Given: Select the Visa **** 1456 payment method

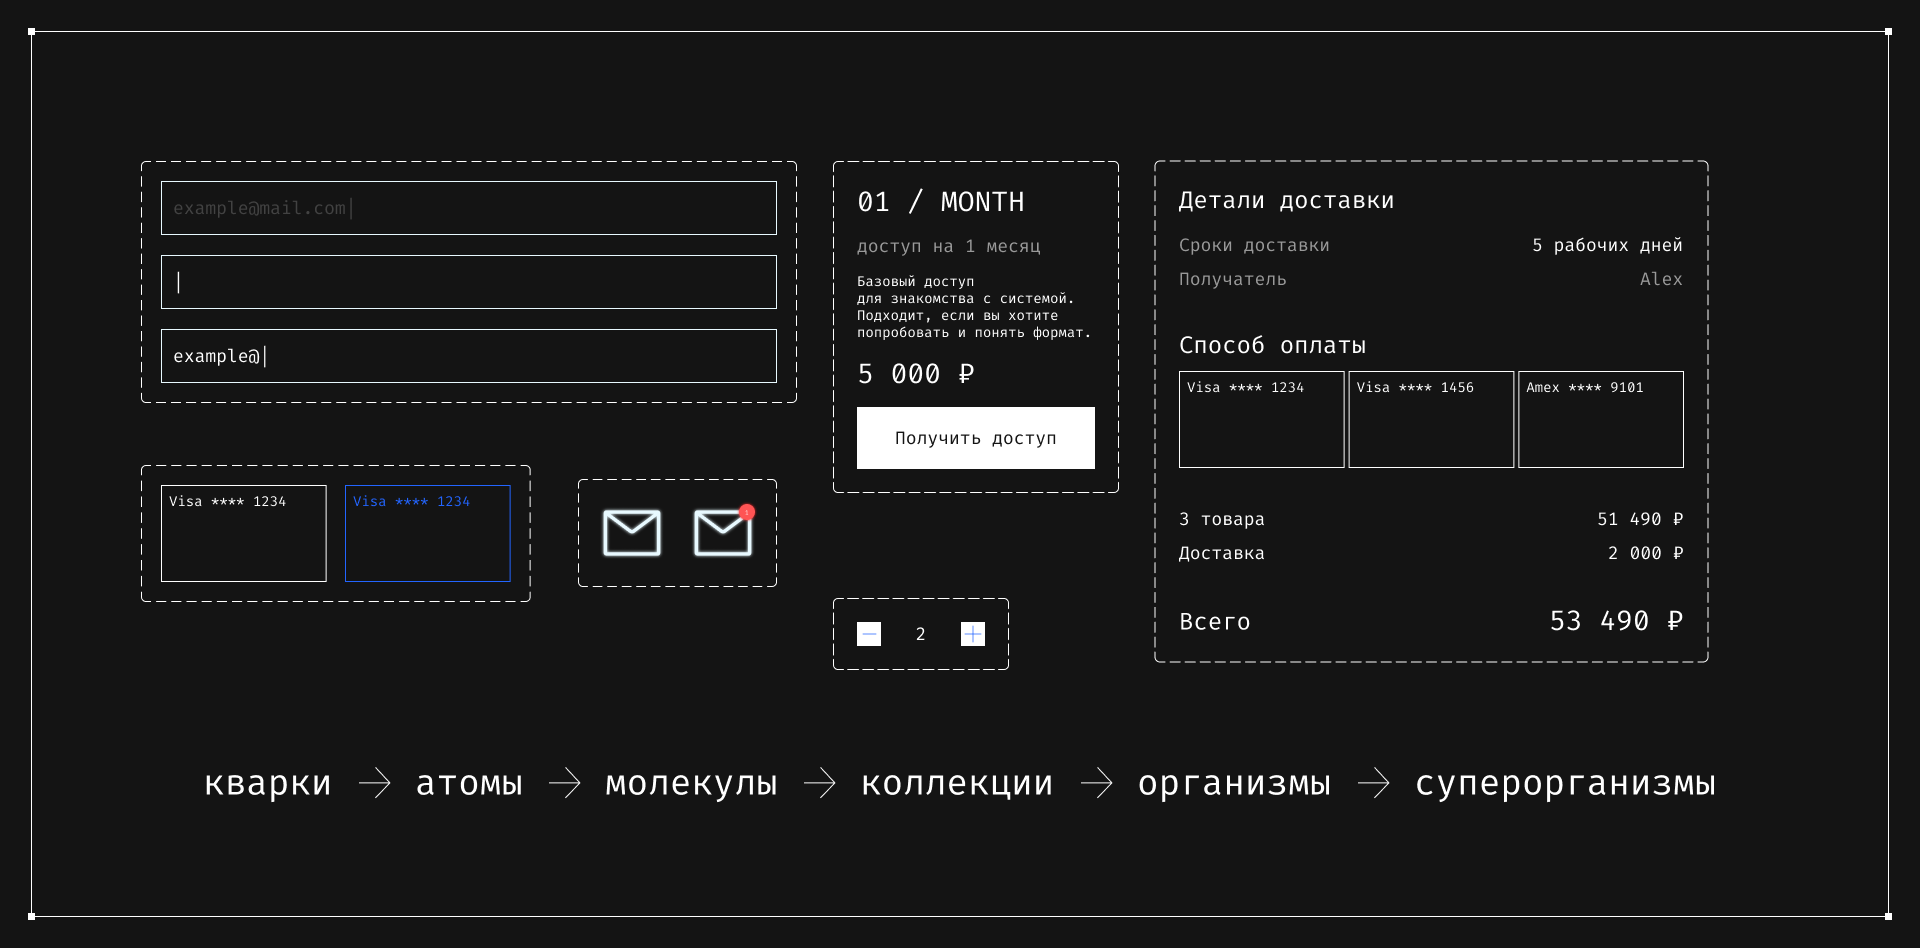Looking at the screenshot, I should click(x=1431, y=419).
